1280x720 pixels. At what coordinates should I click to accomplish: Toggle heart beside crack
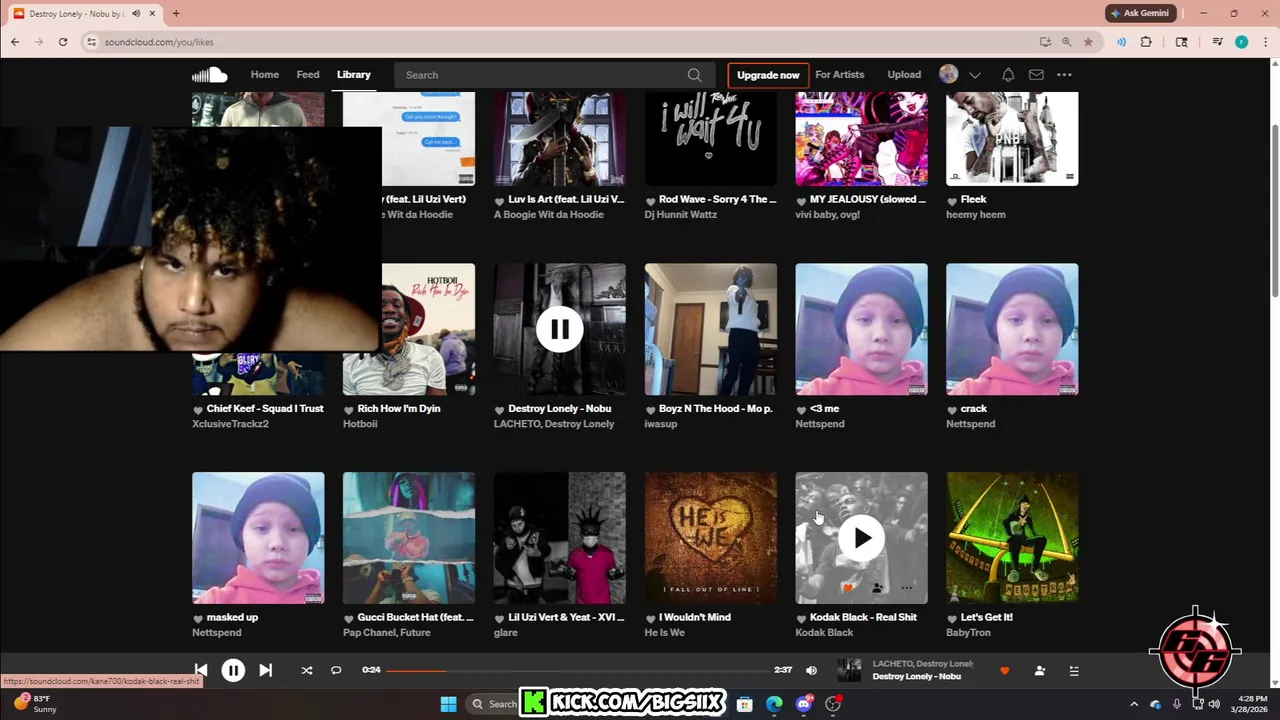tap(952, 409)
